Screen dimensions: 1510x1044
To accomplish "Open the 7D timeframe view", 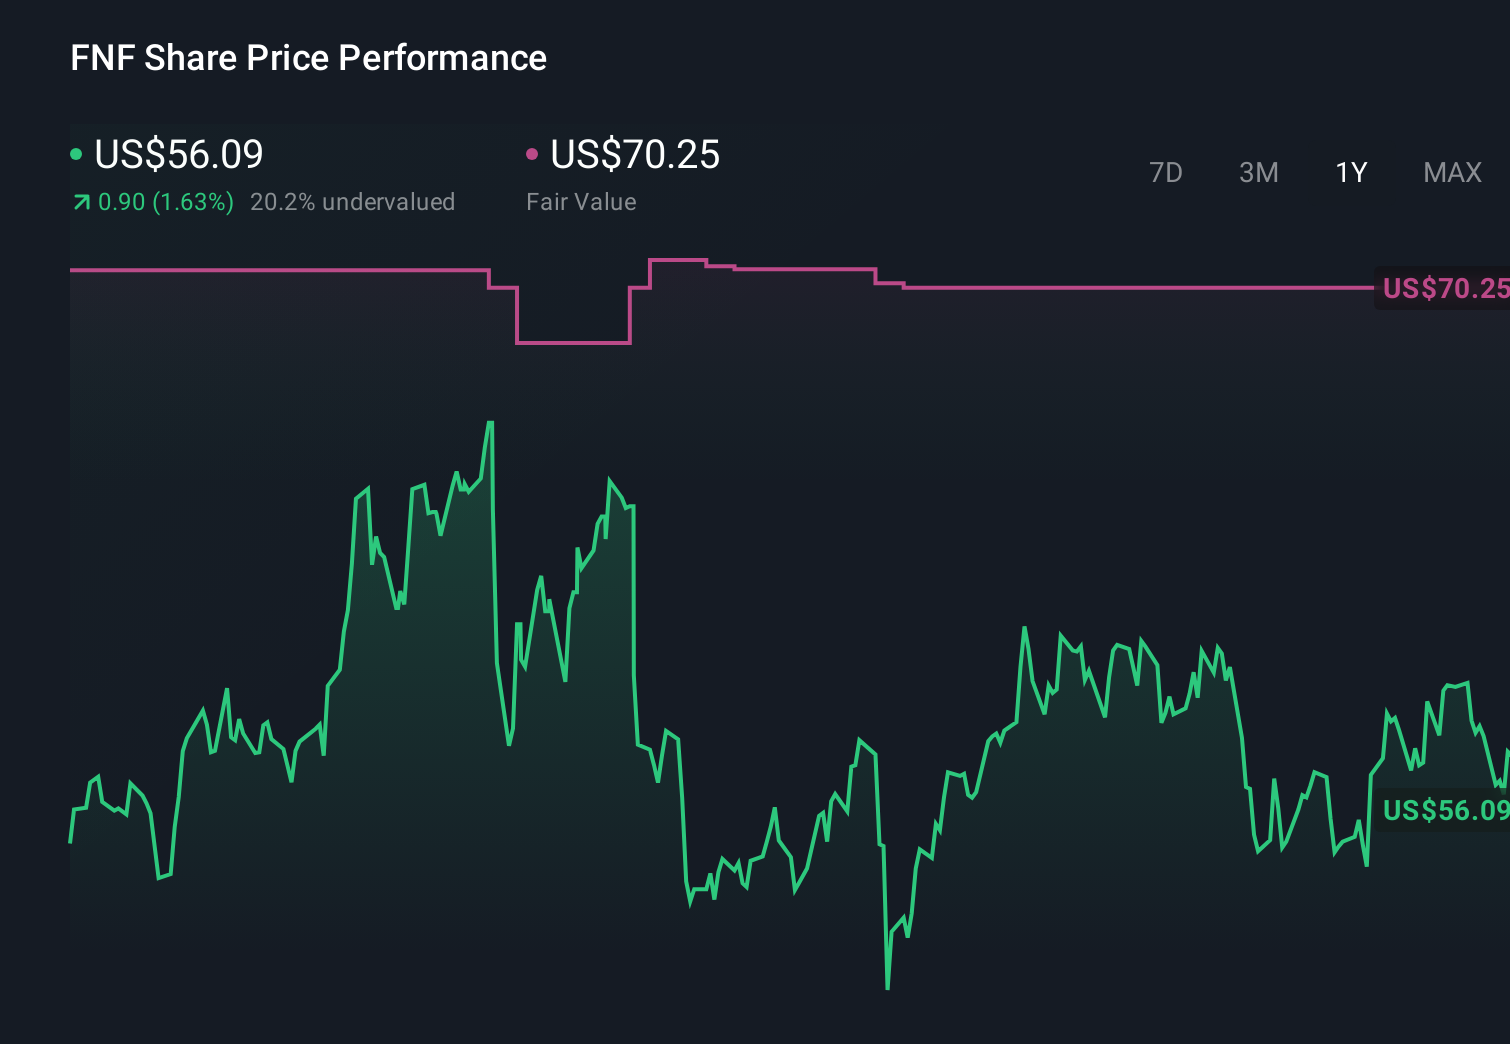I will point(1166,172).
